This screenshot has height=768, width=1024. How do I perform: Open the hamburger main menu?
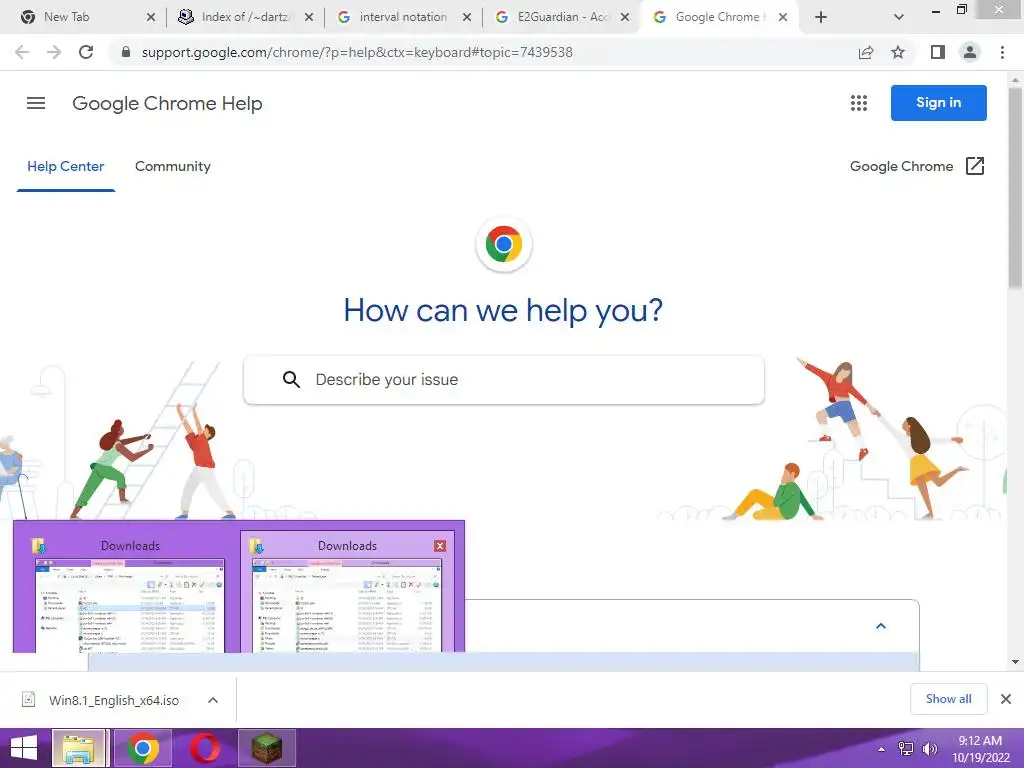coord(36,103)
